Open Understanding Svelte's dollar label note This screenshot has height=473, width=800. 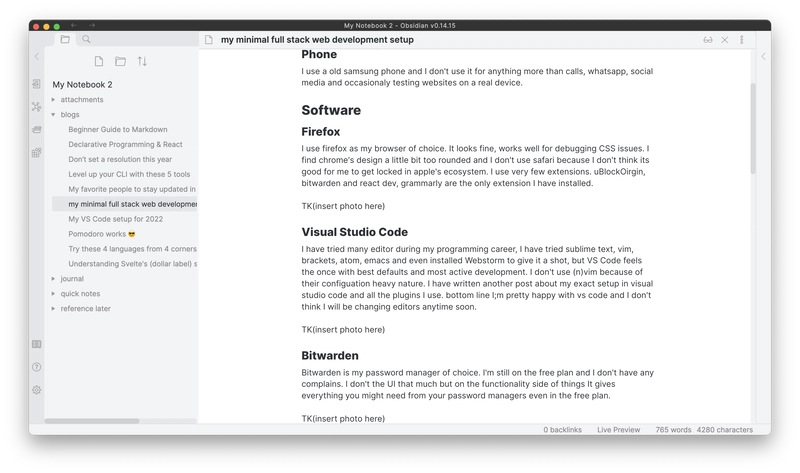[133, 264]
